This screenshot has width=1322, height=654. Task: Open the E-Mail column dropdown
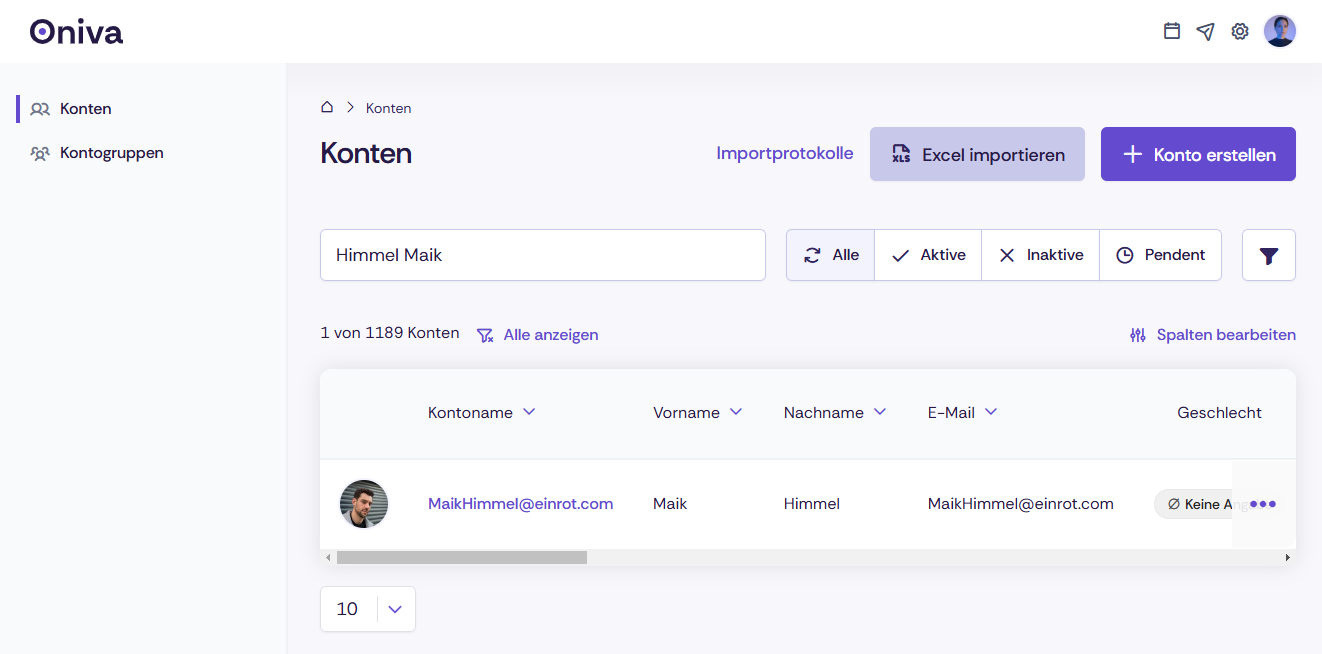click(991, 411)
